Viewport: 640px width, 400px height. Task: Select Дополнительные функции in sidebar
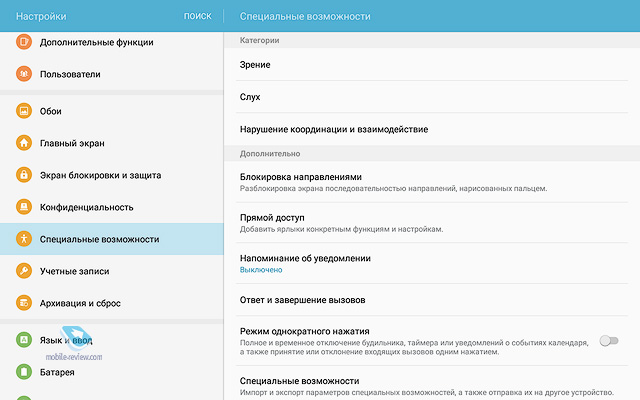click(x=98, y=43)
